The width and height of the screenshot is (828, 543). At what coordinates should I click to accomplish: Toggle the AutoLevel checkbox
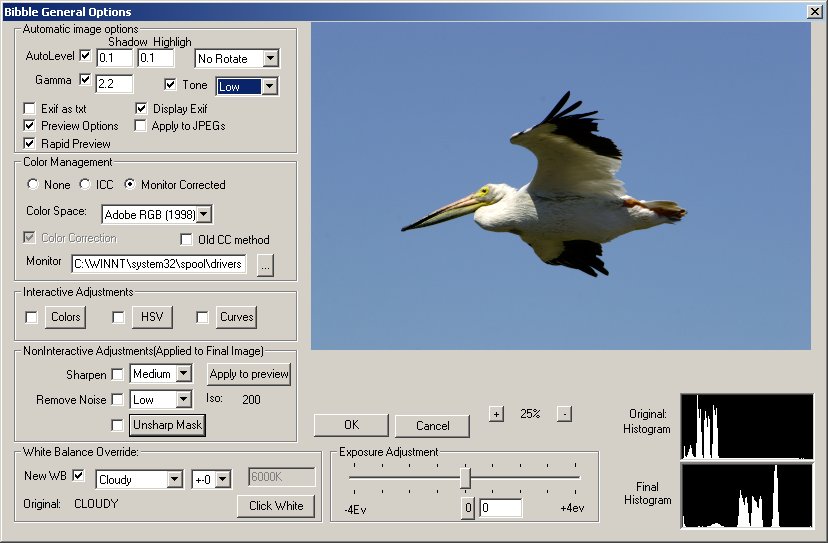click(85, 55)
